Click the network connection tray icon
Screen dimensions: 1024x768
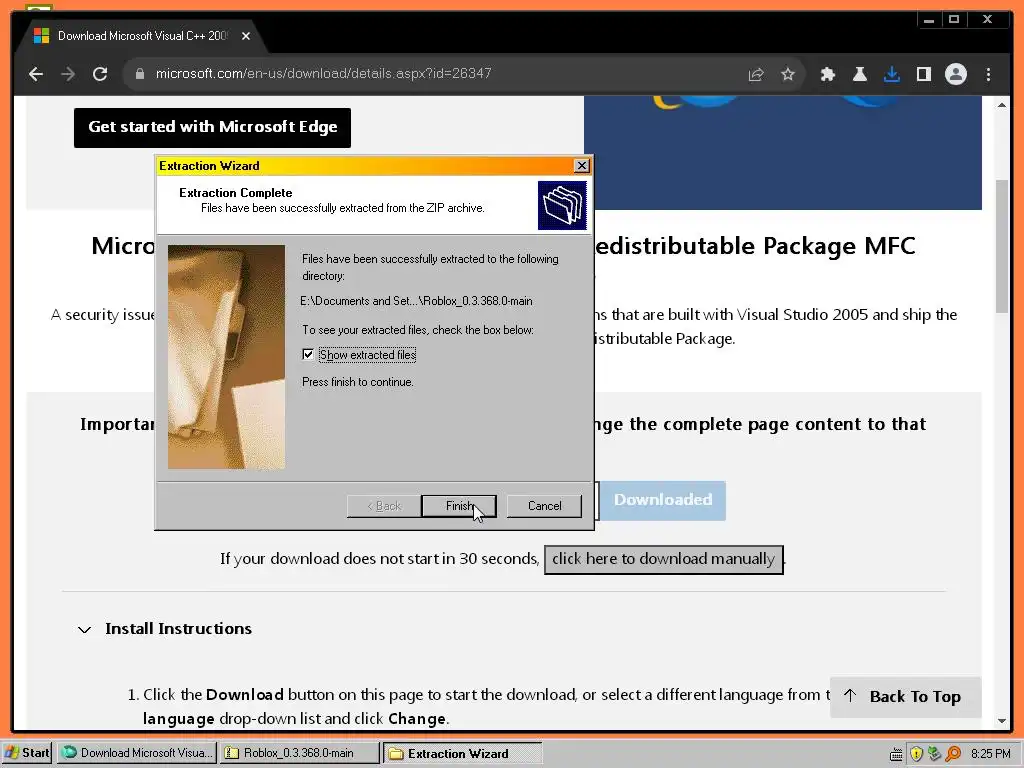coord(935,754)
